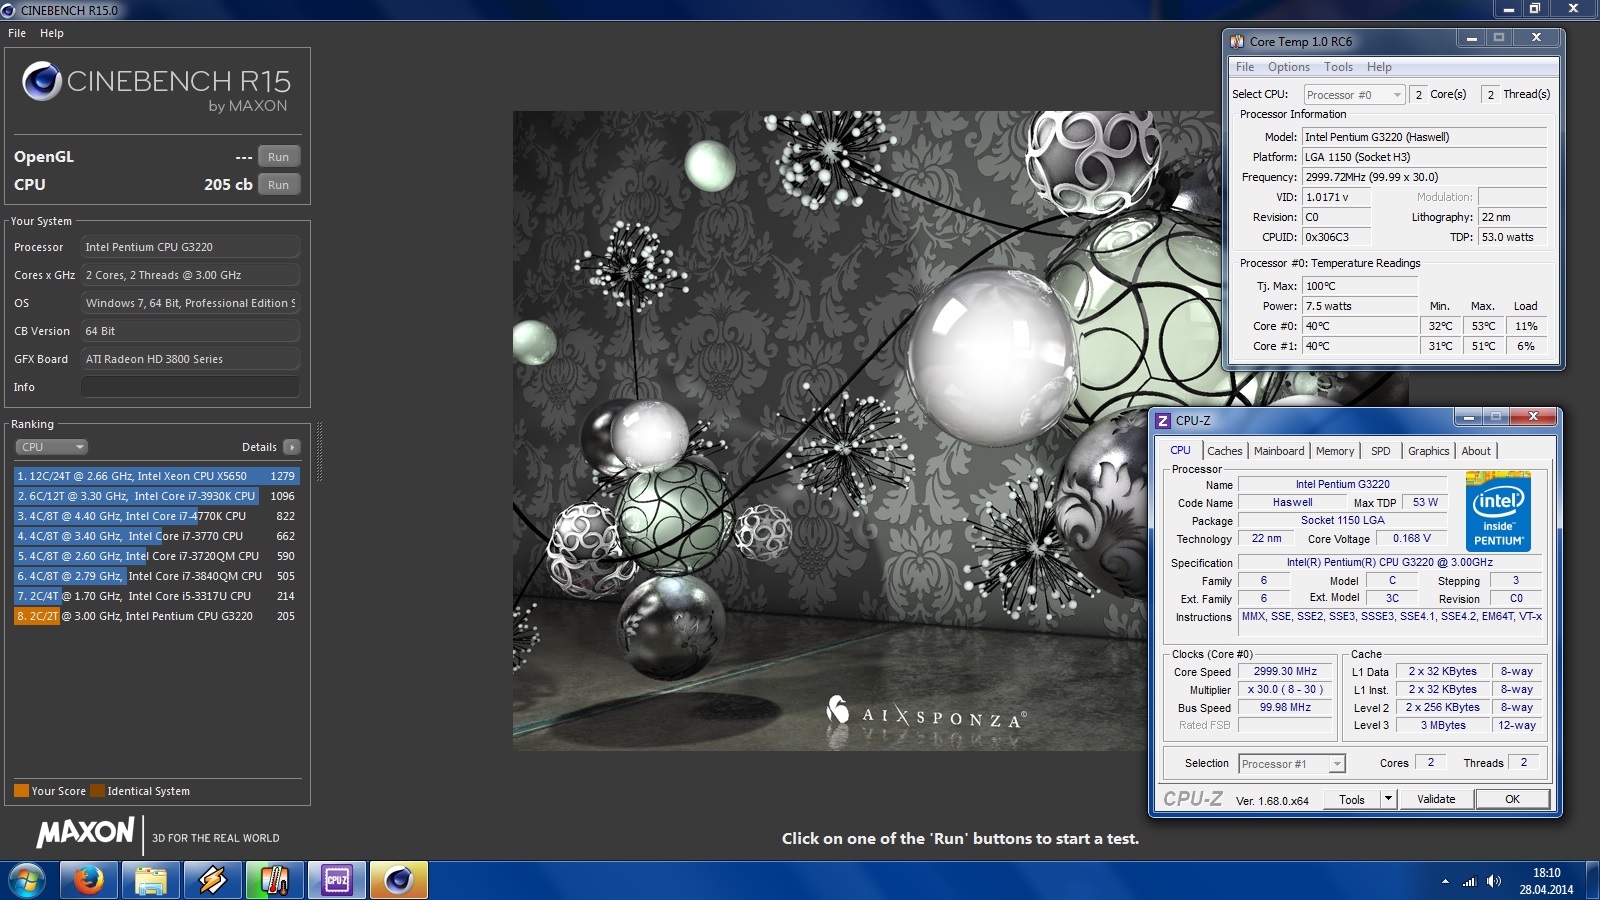This screenshot has height=900, width=1600.
Task: Click the Core Temp title bar icon
Action: 1237,42
